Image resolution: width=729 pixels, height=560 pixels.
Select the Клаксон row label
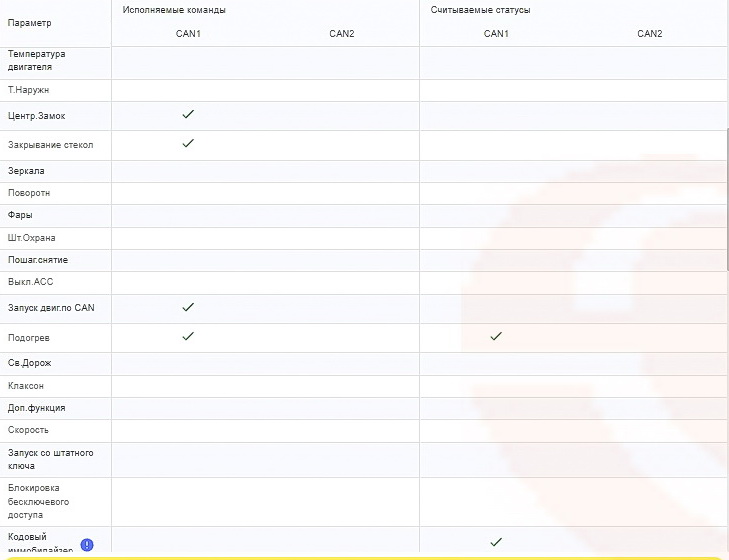[26, 386]
